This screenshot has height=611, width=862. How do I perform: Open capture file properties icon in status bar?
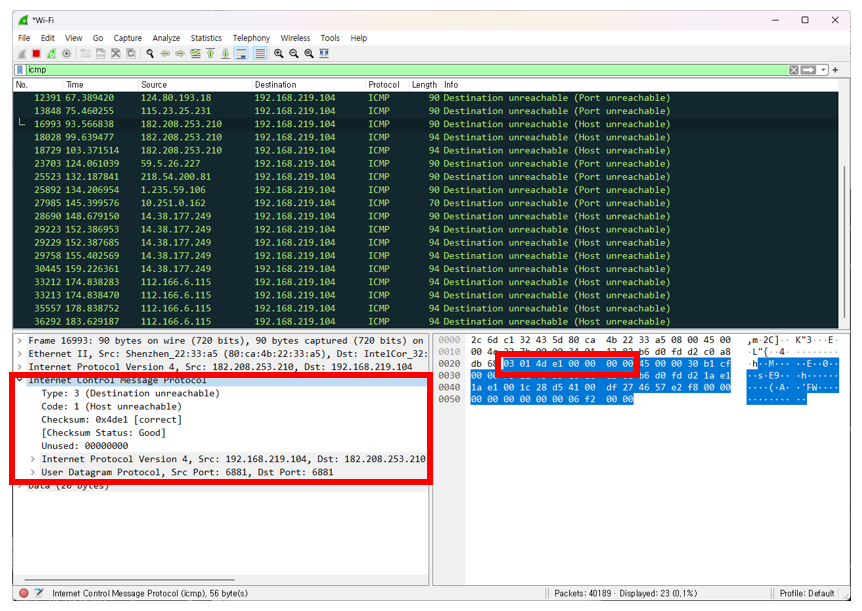[x=38, y=593]
